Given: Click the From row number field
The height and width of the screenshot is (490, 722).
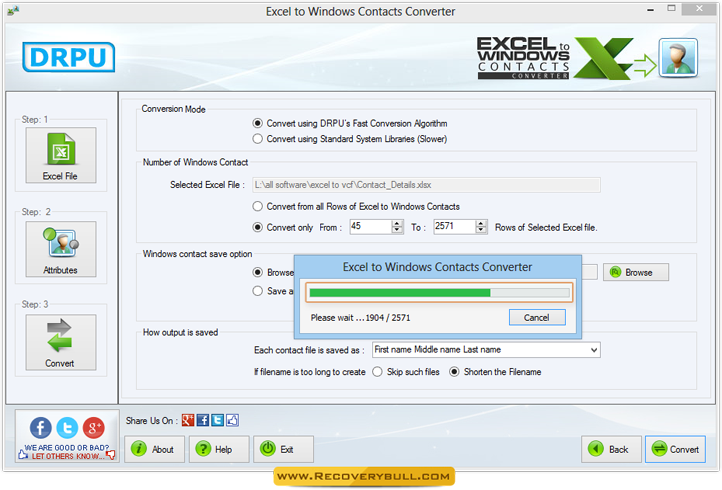Looking at the screenshot, I should point(371,227).
